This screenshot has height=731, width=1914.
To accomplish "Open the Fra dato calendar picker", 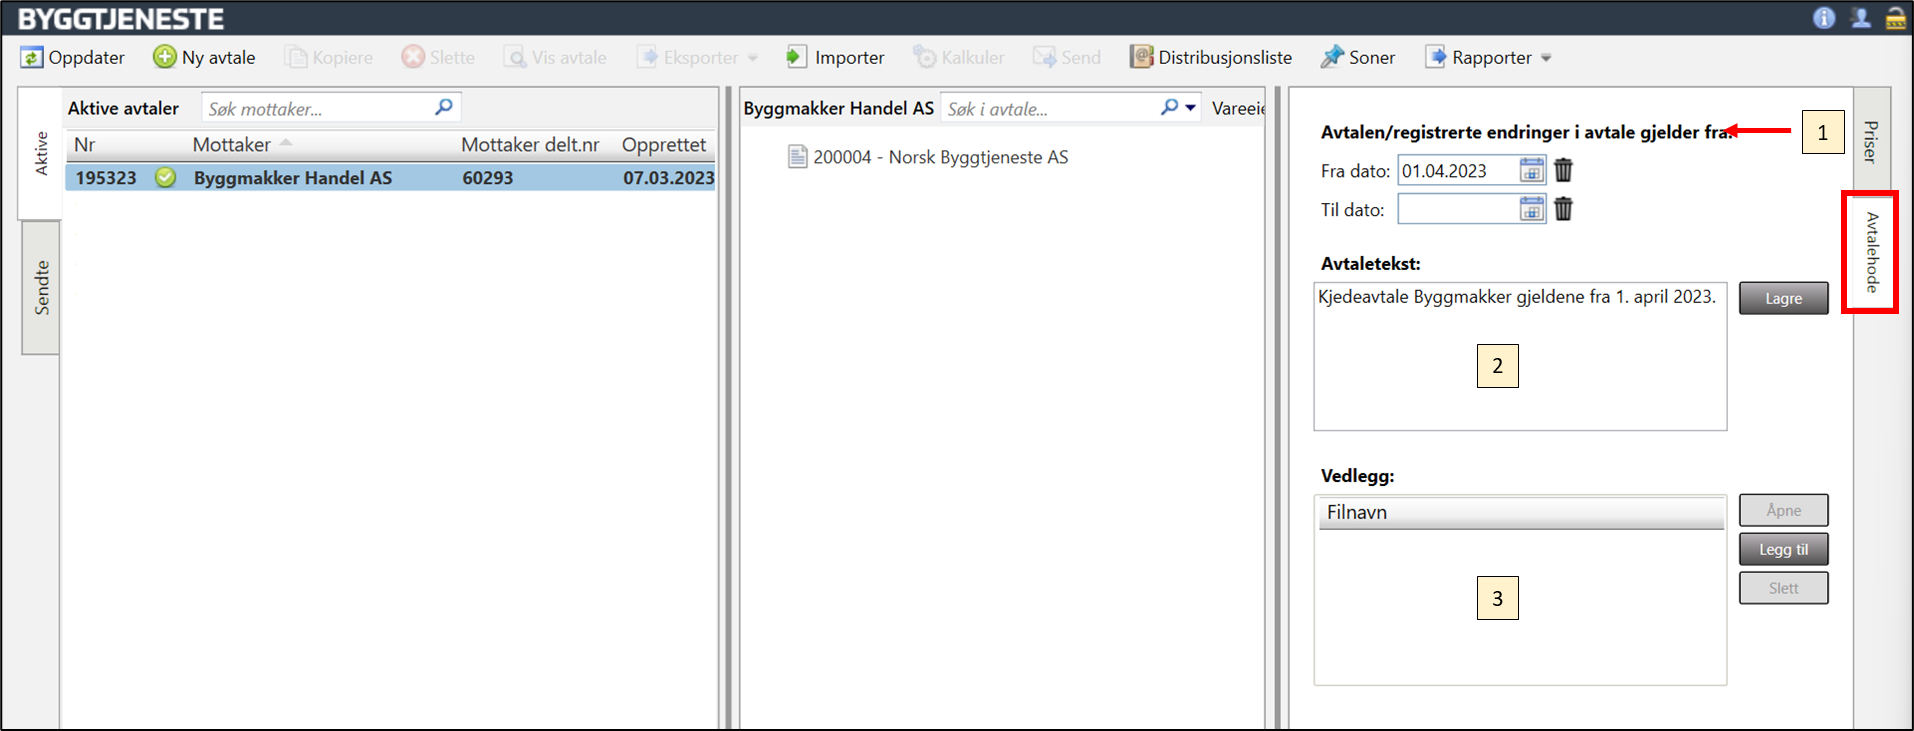I will (1531, 171).
